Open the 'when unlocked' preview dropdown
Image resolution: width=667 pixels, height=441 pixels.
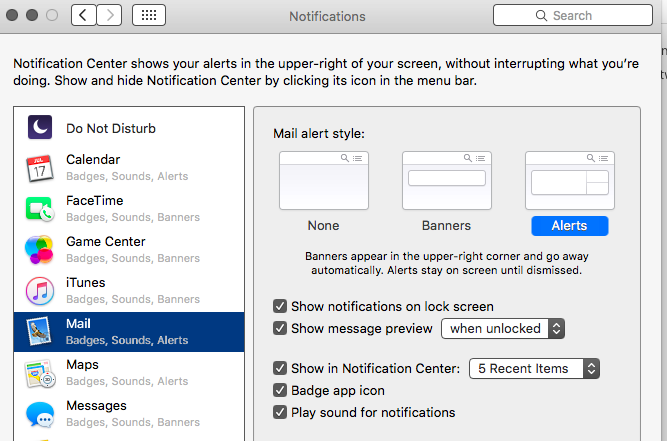click(503, 329)
